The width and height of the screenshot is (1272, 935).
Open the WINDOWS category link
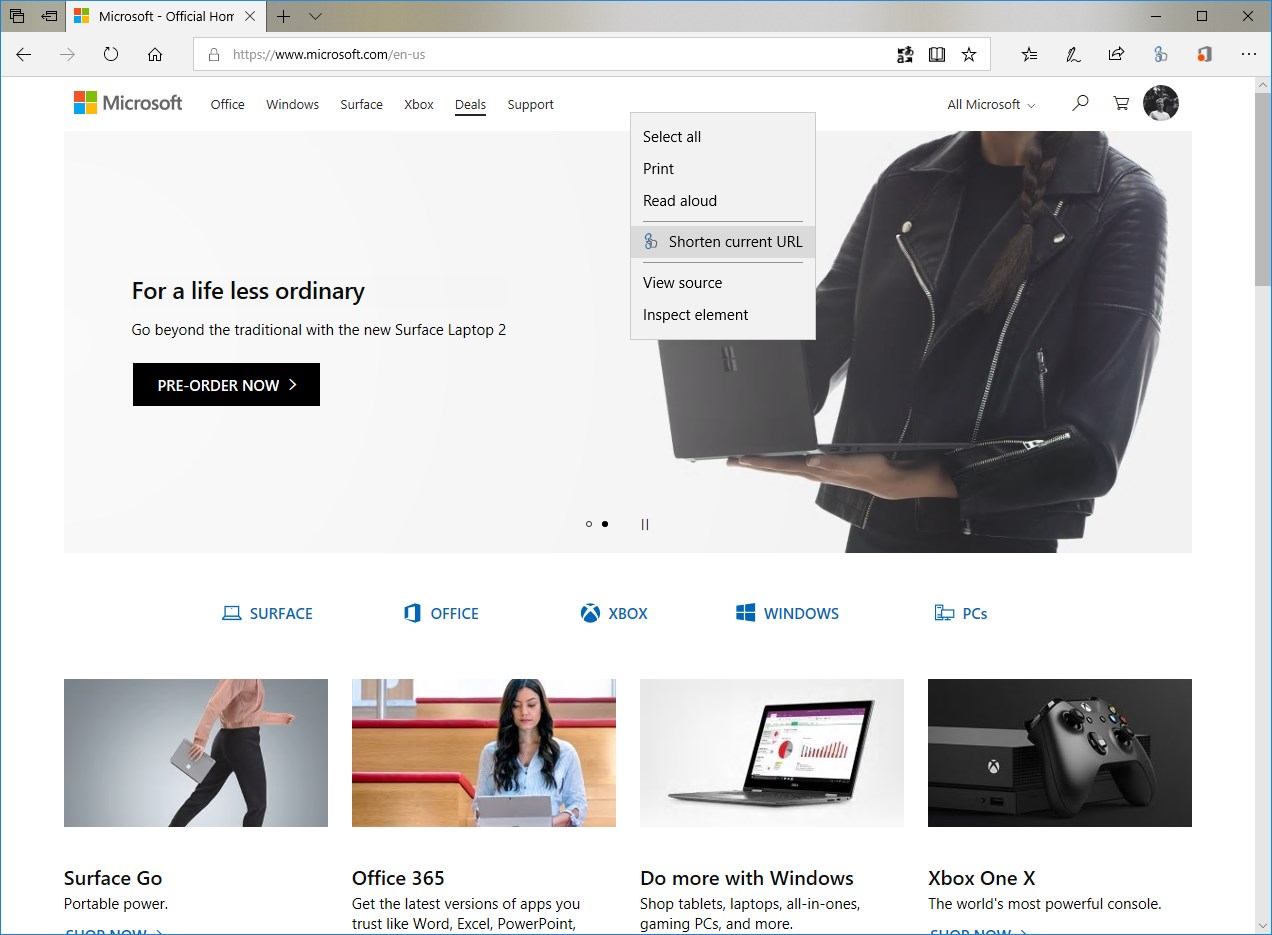coord(787,613)
